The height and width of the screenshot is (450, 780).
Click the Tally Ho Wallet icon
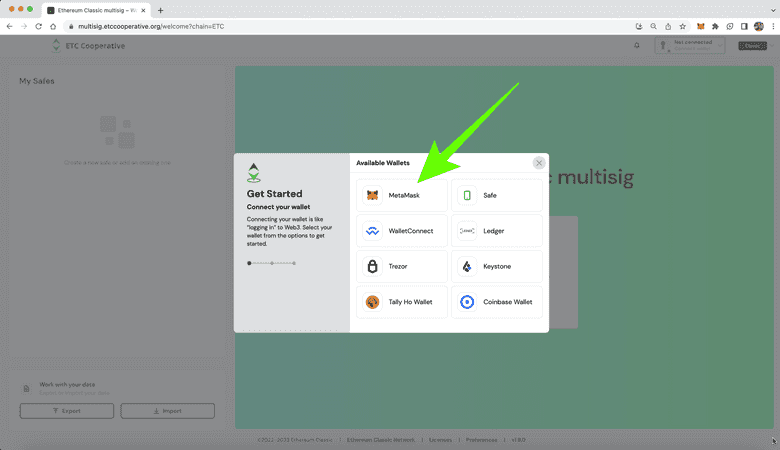372,302
